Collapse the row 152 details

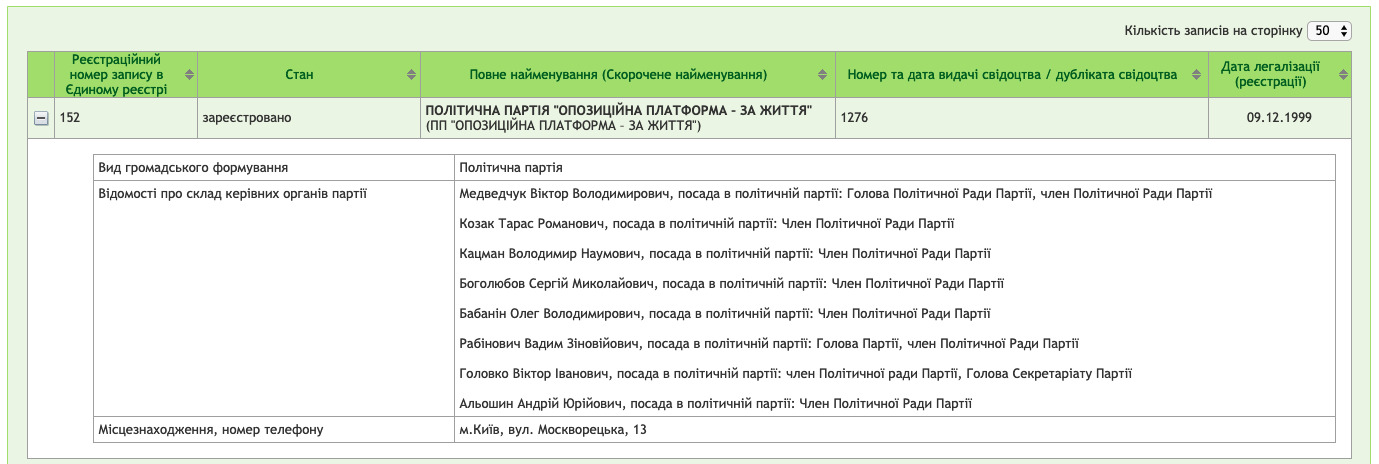tap(41, 118)
